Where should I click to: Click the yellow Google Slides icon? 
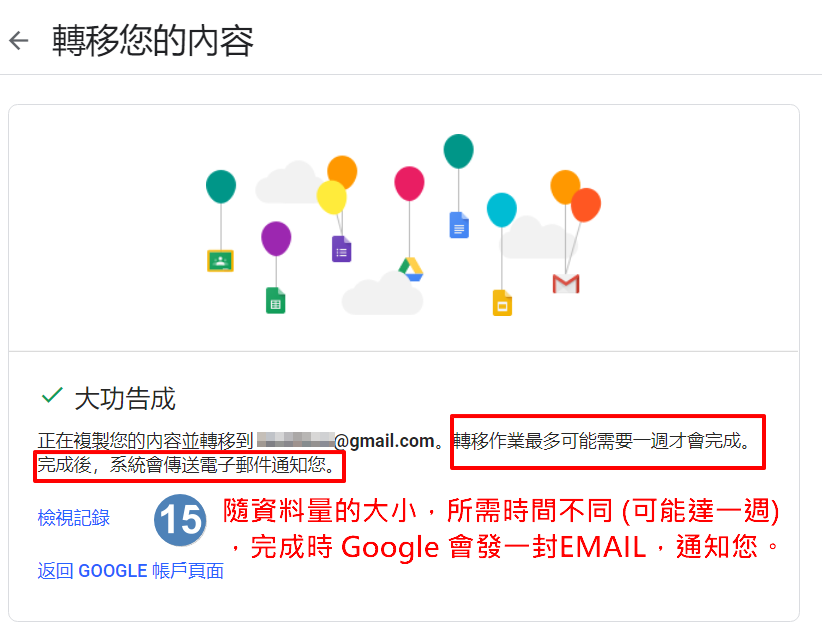502,303
